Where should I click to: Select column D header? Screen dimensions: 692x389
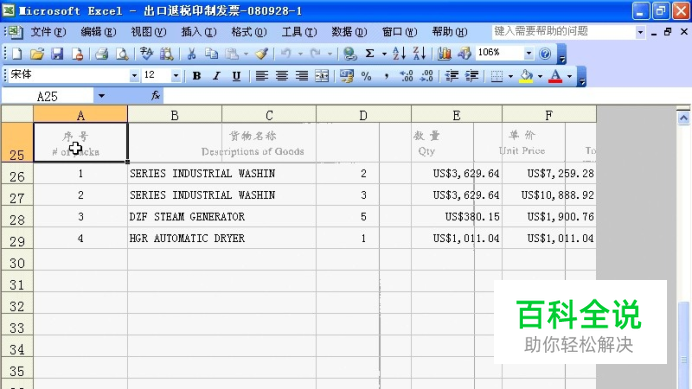pos(363,115)
